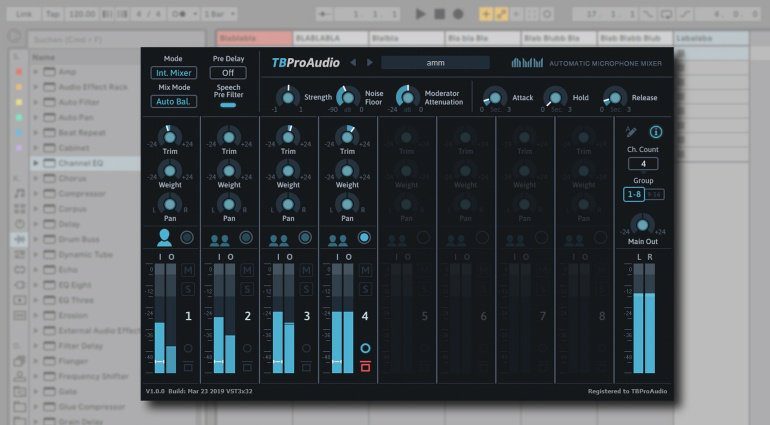Image resolution: width=770 pixels, height=425 pixels.
Task: Solo channel 3 with the S button
Action: click(306, 289)
